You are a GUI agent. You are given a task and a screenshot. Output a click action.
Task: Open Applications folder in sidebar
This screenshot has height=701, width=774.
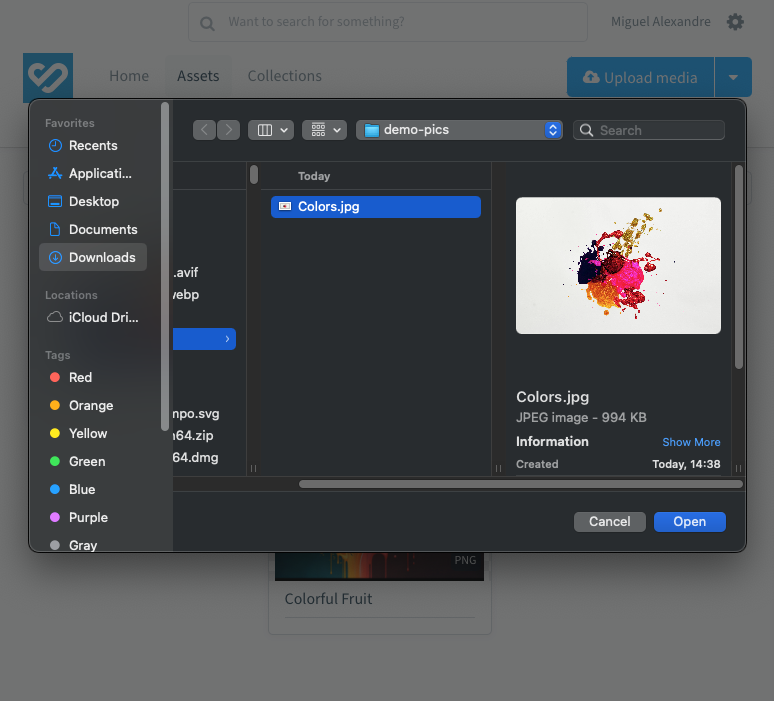99,173
